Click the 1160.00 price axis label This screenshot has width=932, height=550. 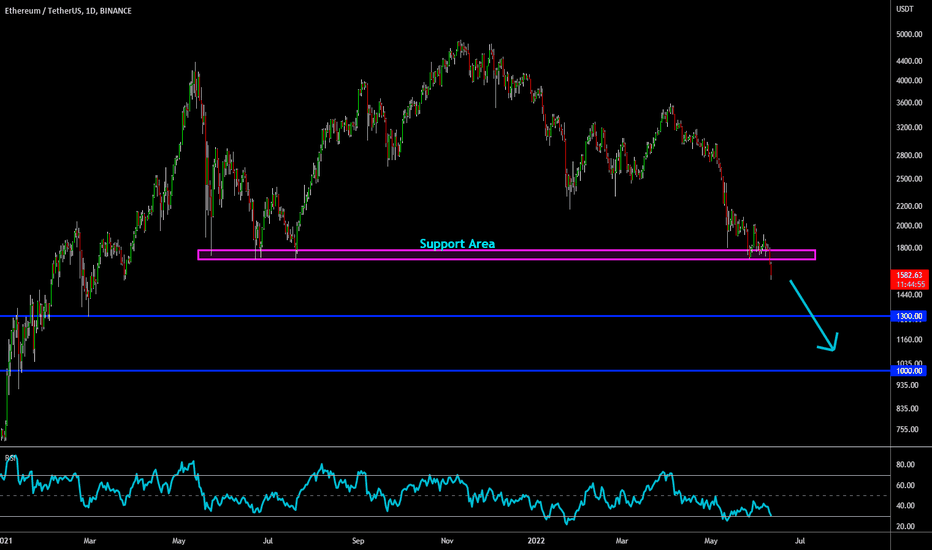909,340
